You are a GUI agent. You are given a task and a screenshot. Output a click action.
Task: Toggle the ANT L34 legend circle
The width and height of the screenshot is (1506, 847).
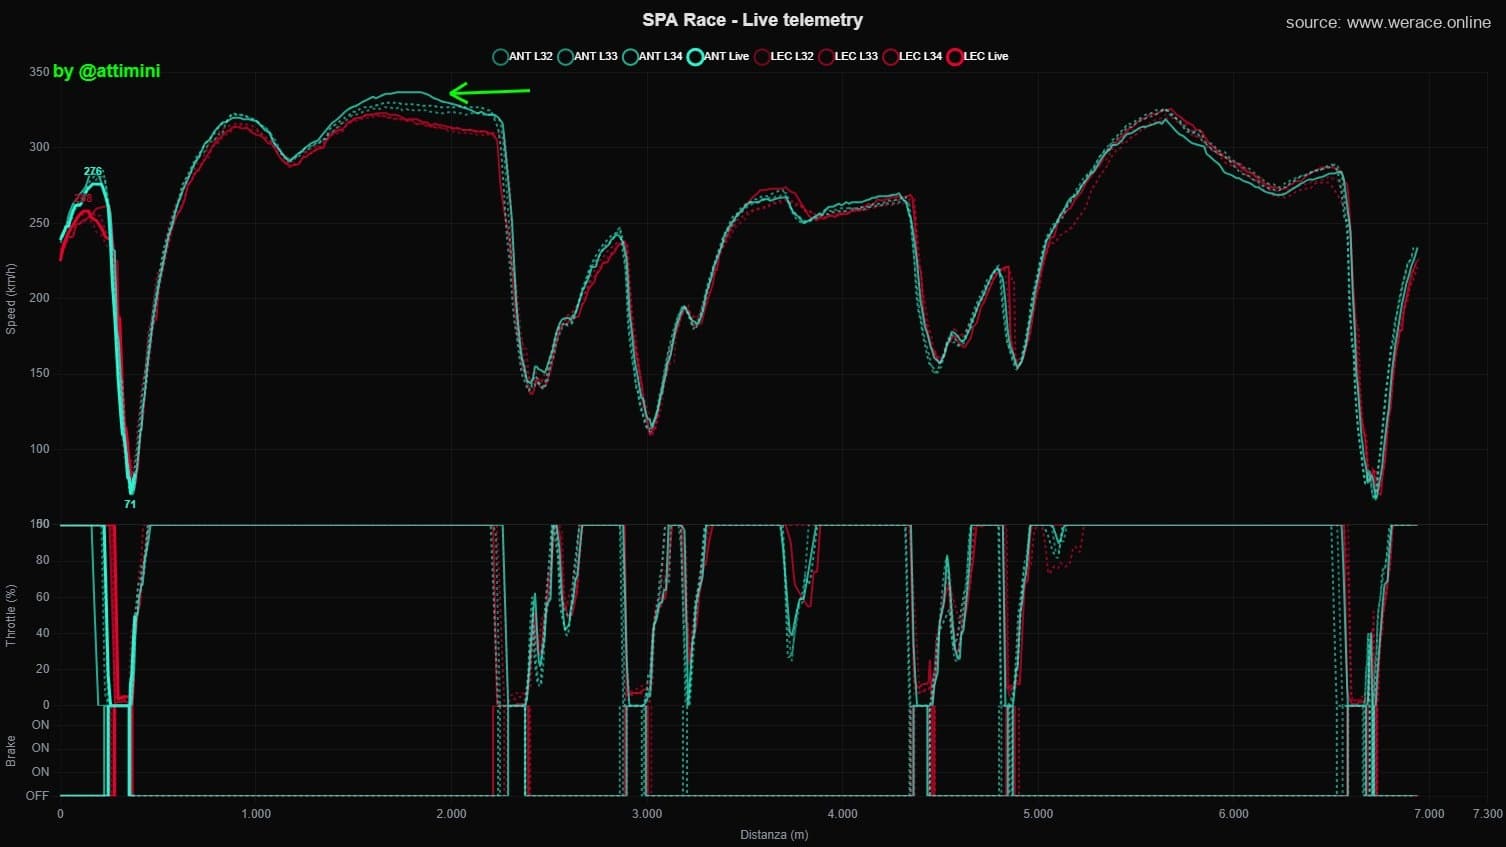630,57
